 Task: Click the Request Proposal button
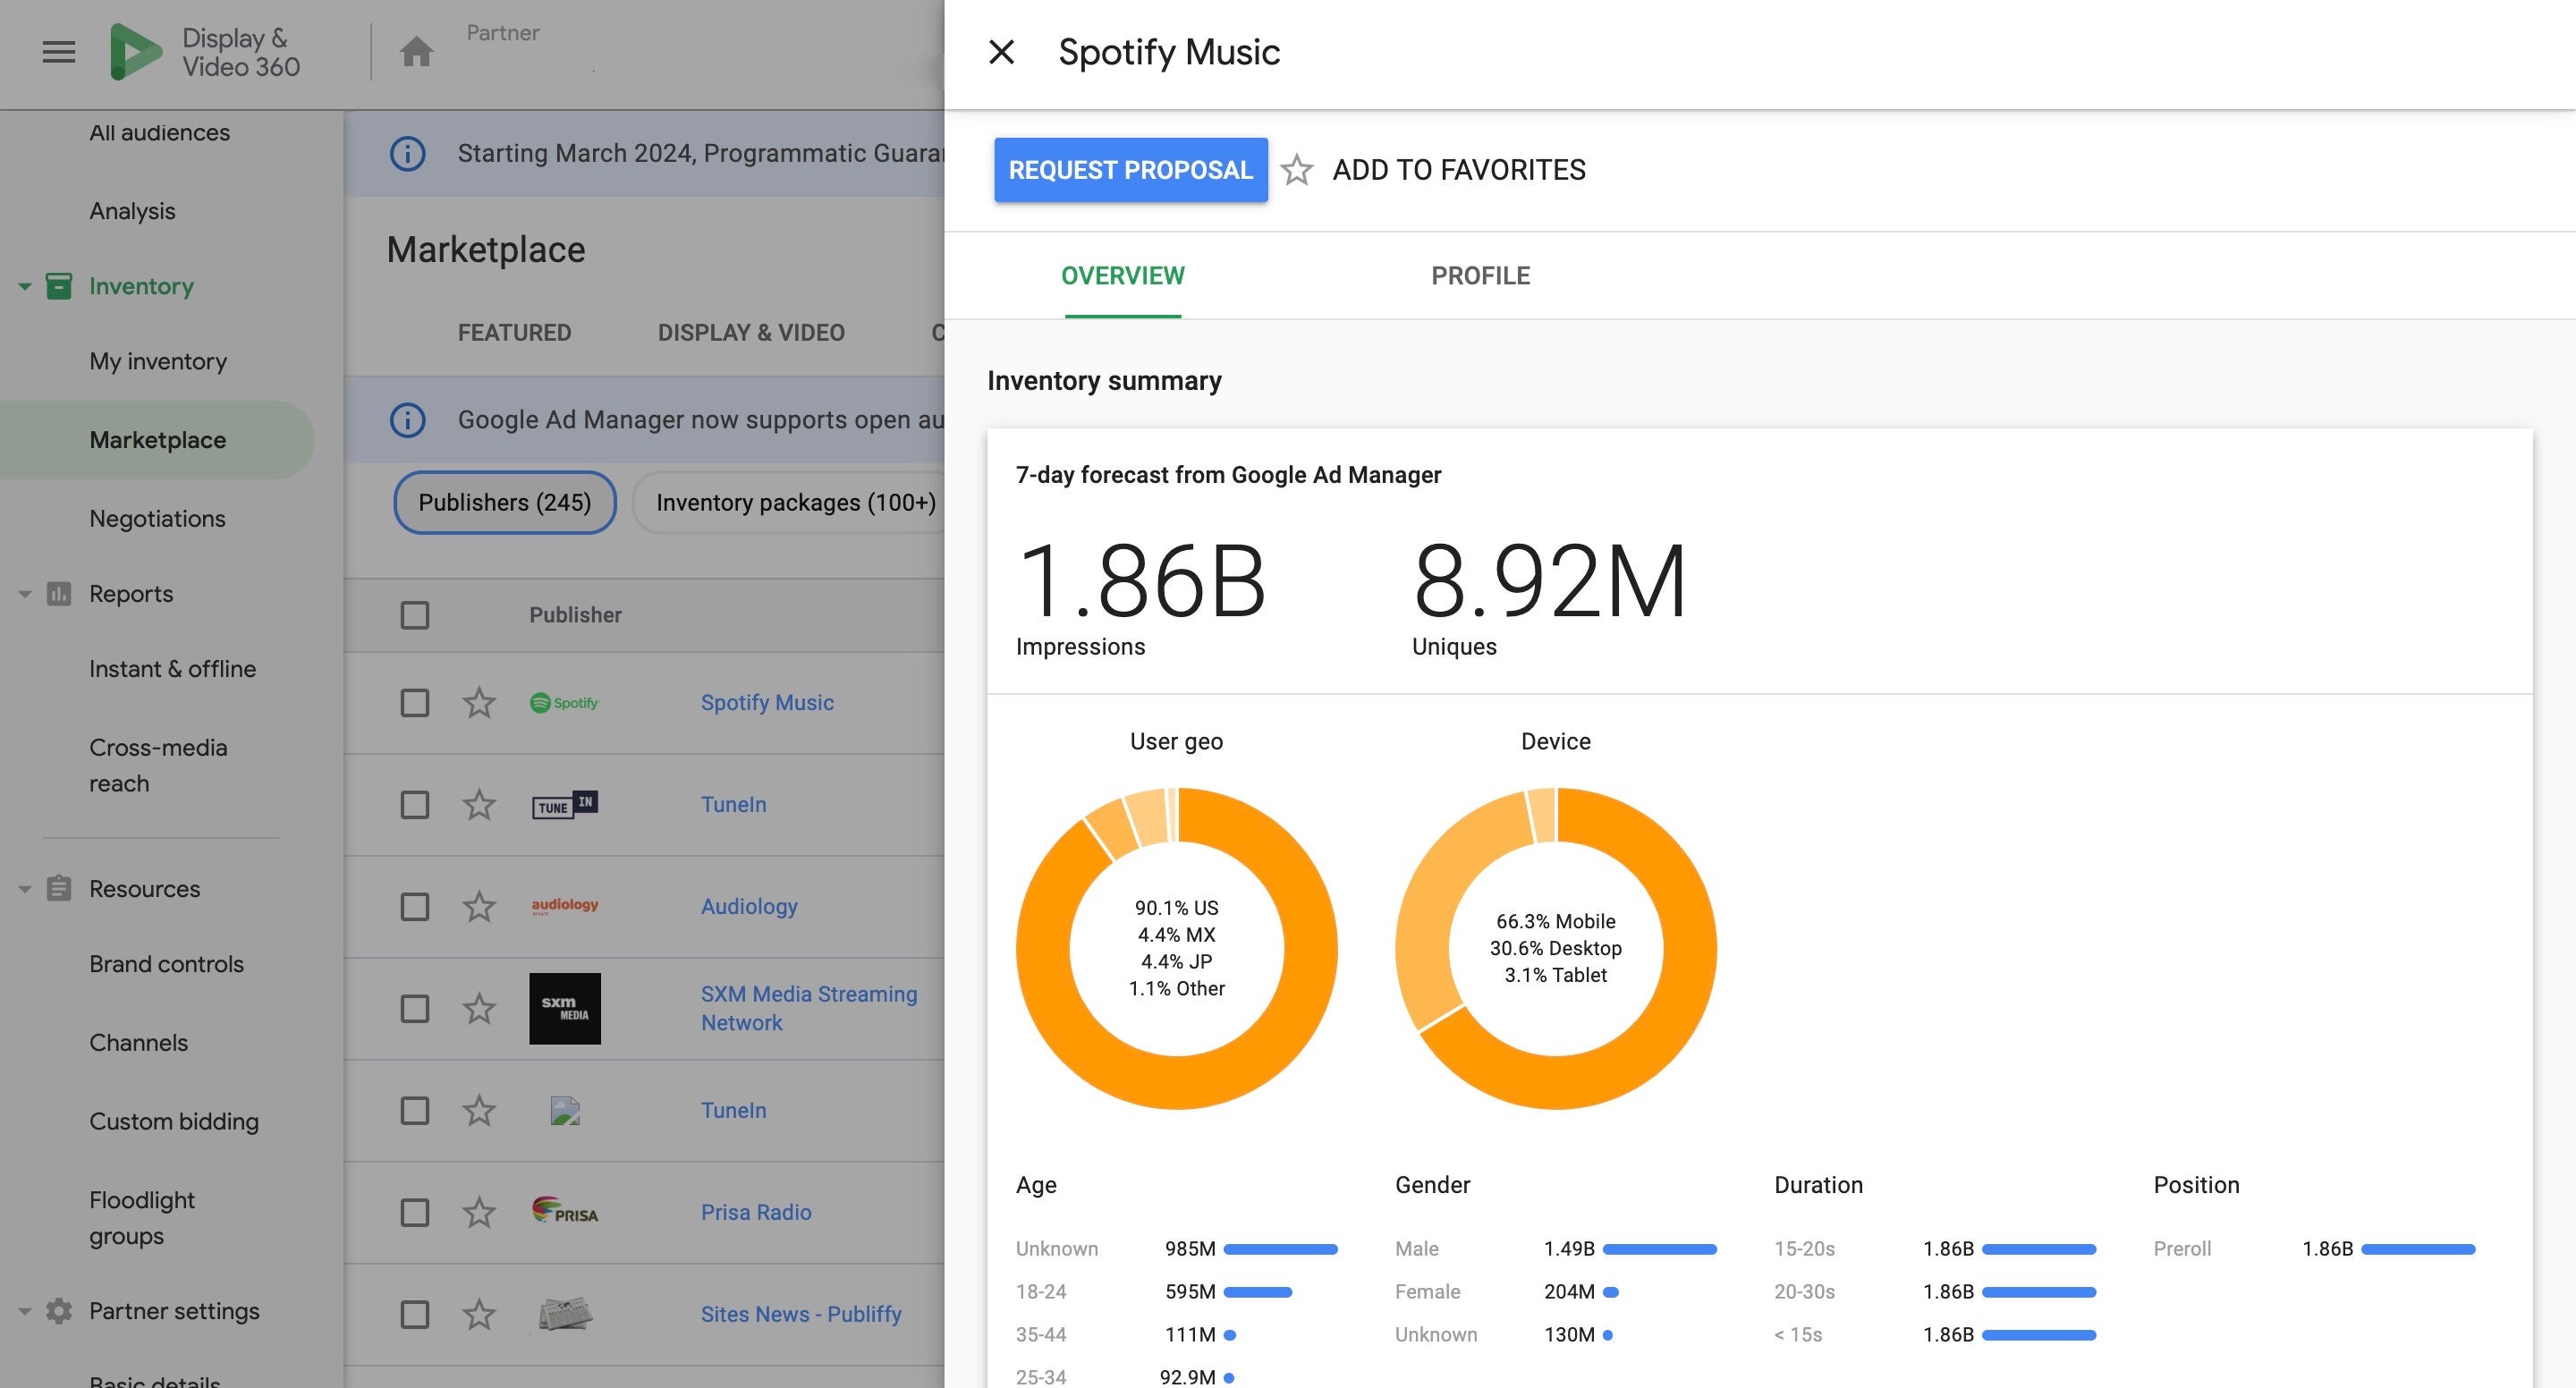(x=1130, y=170)
